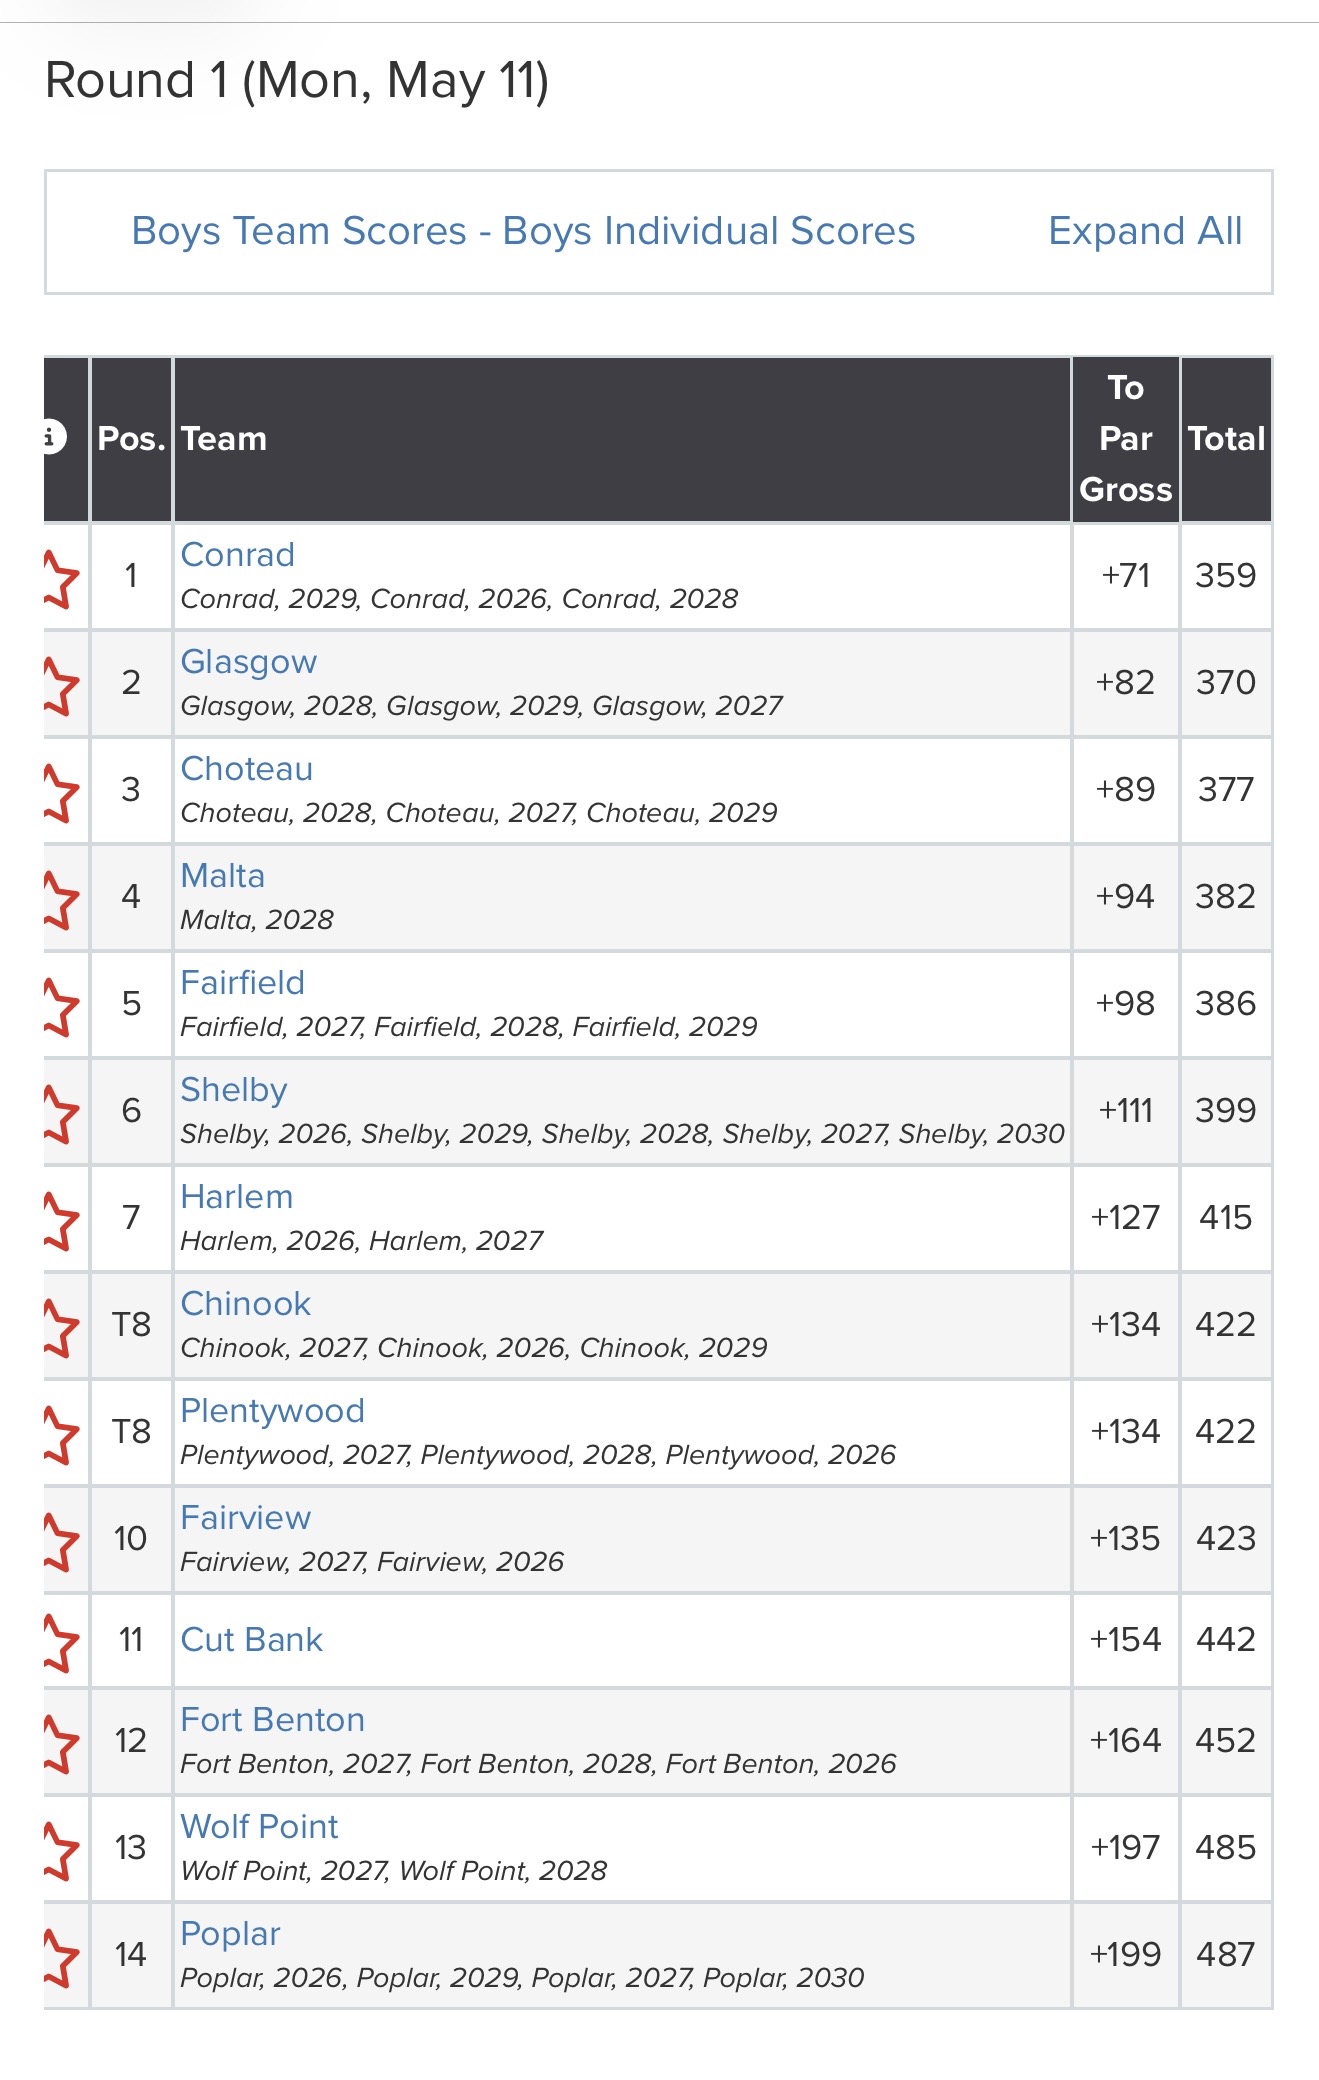Click the Team column header
The width and height of the screenshot is (1319, 2080).
(x=622, y=439)
